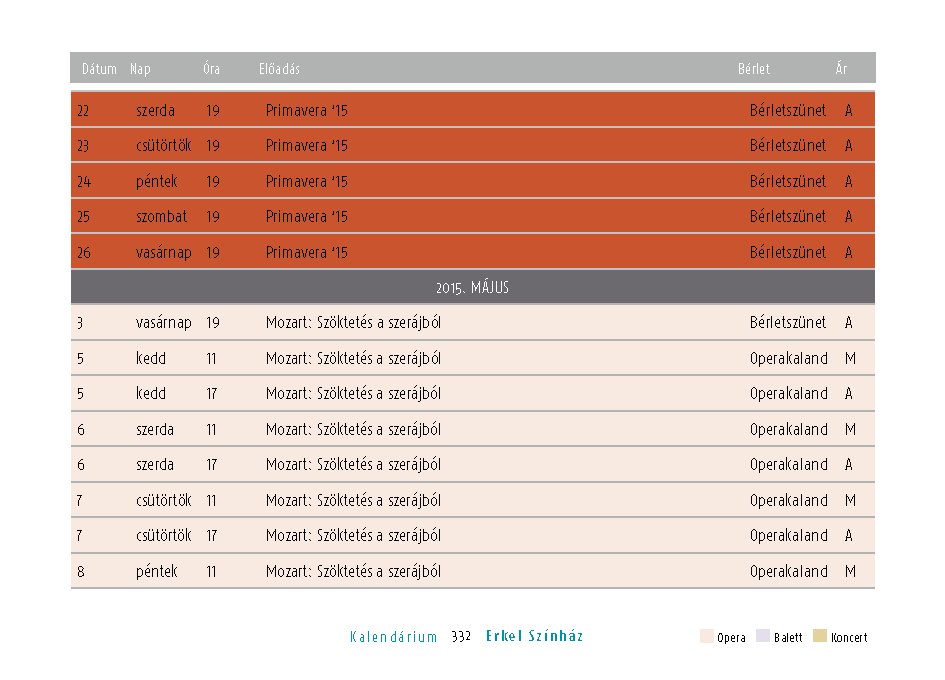Click the Nap column header
Viewport: 945px width, 680px height.
tap(140, 69)
